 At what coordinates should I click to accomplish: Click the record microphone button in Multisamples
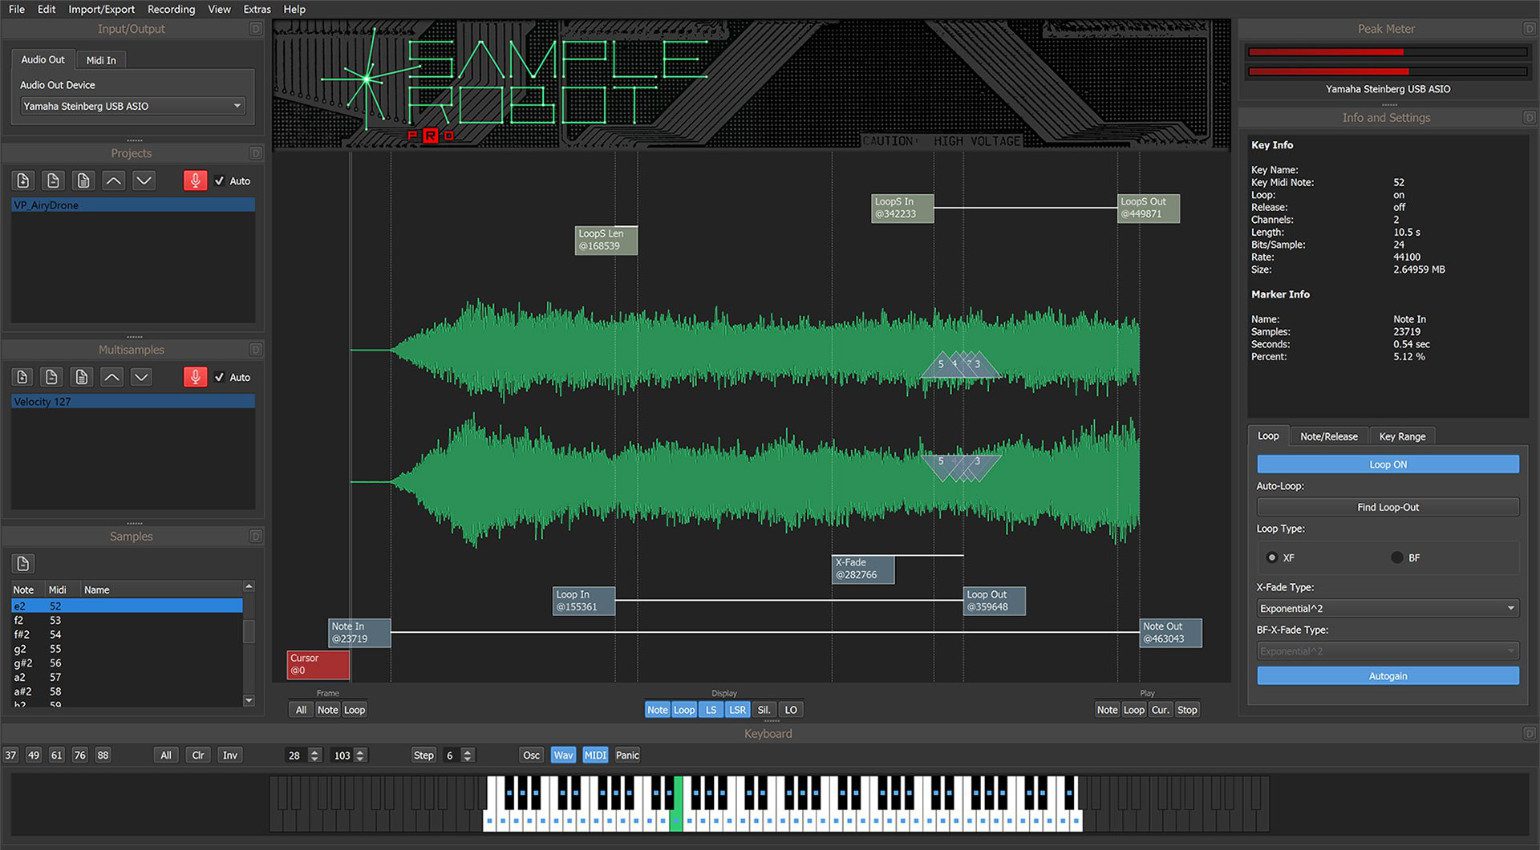[x=195, y=377]
